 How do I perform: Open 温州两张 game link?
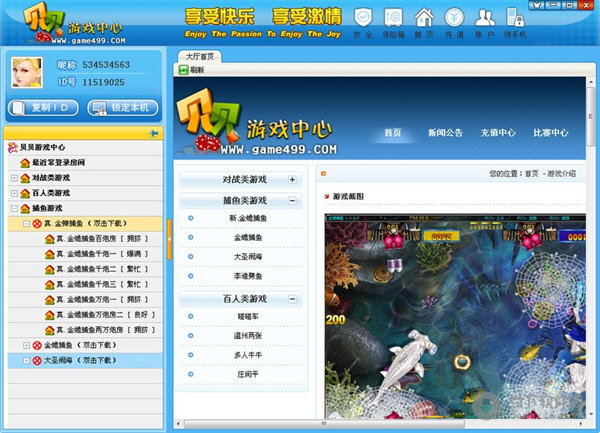[248, 335]
